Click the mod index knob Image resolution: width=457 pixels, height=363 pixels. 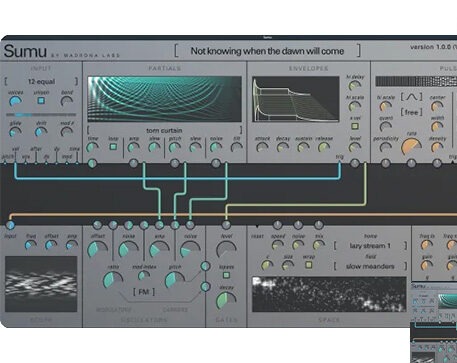144,276
